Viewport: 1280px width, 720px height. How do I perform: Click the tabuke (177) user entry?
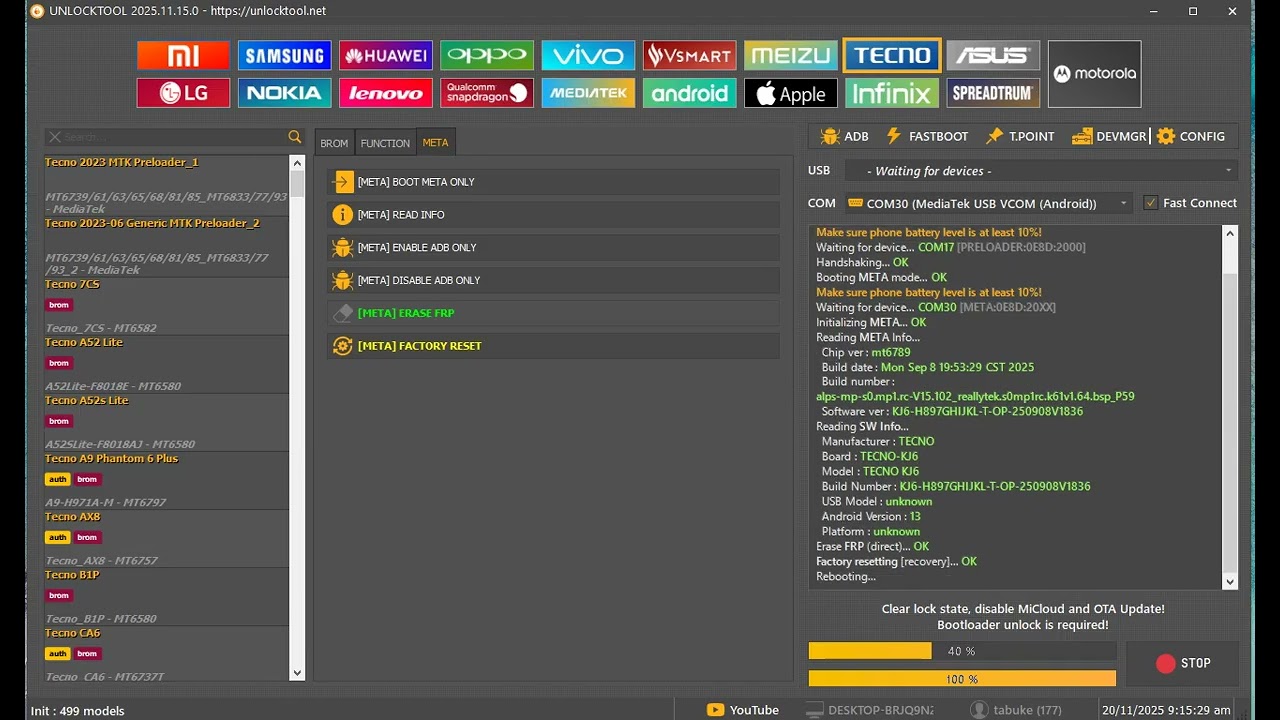click(1014, 710)
